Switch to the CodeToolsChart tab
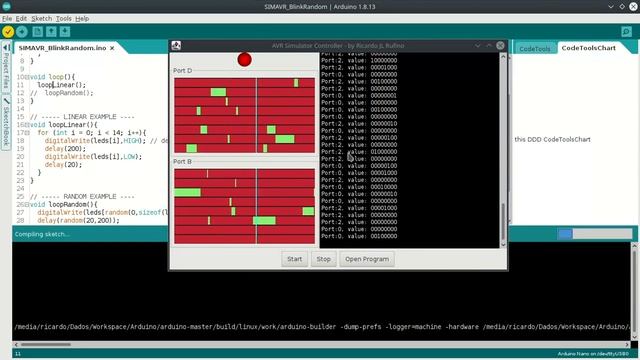This screenshot has height=360, width=640. [589, 48]
